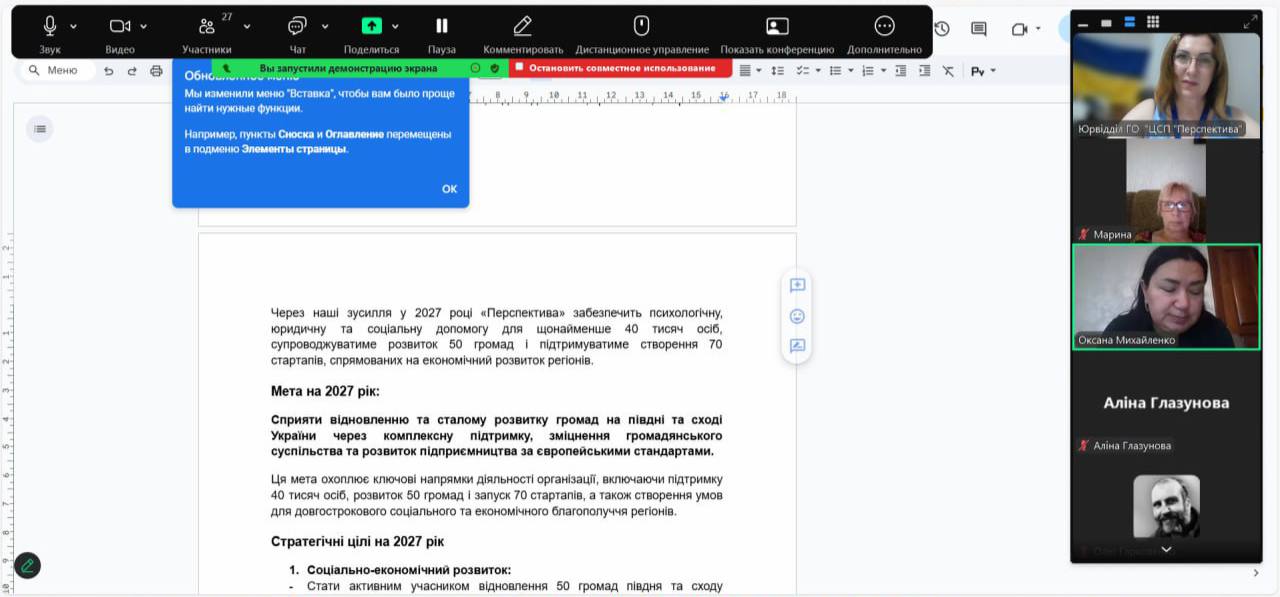Image resolution: width=1280 pixels, height=597 pixels.
Task: Click the list item Соціально-економічний розвиток:
Action: (x=409, y=570)
